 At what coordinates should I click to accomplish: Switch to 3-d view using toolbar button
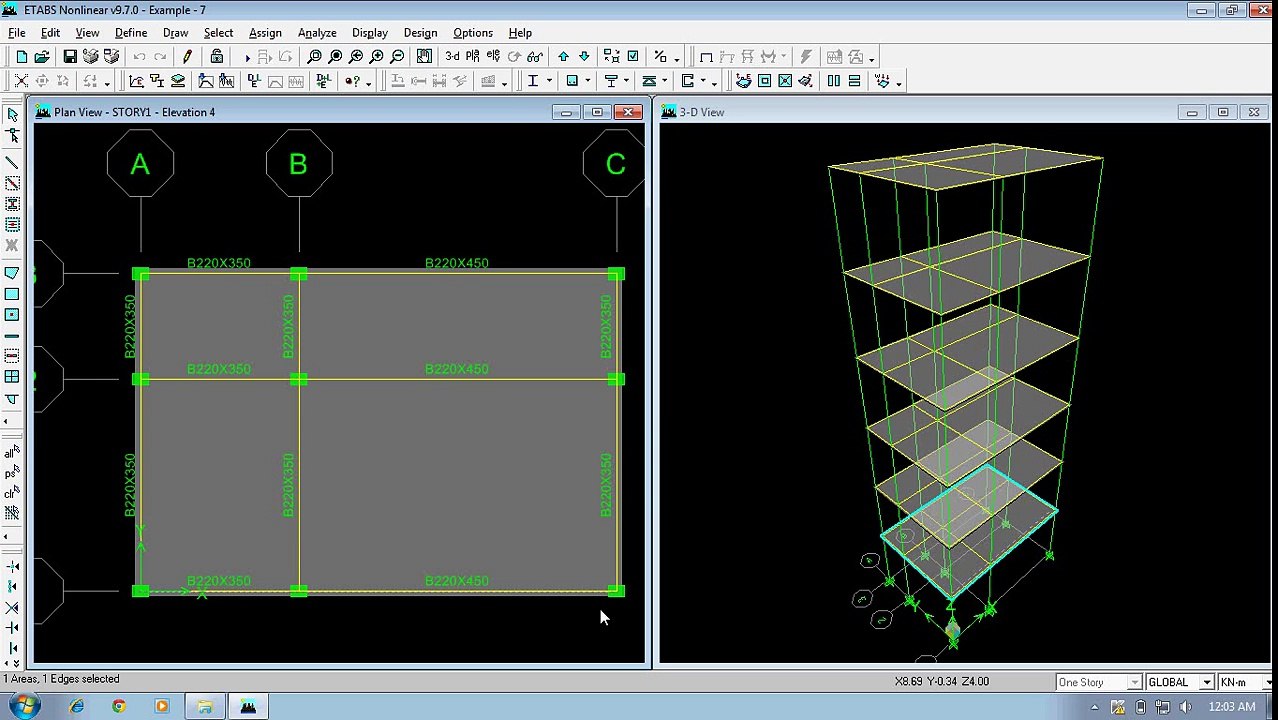(452, 57)
